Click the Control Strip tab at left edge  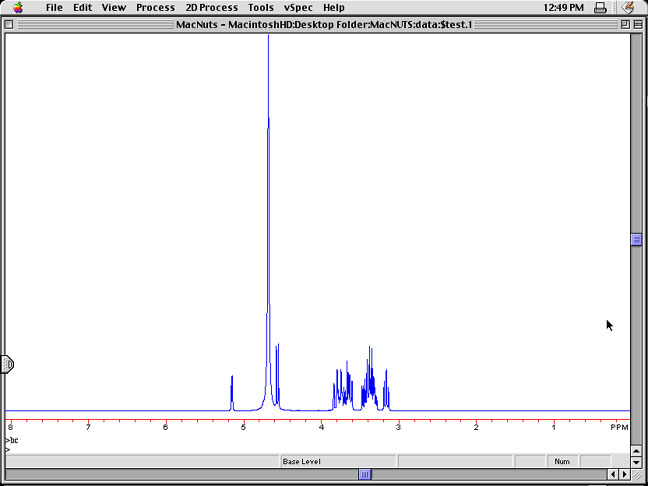pos(7,364)
